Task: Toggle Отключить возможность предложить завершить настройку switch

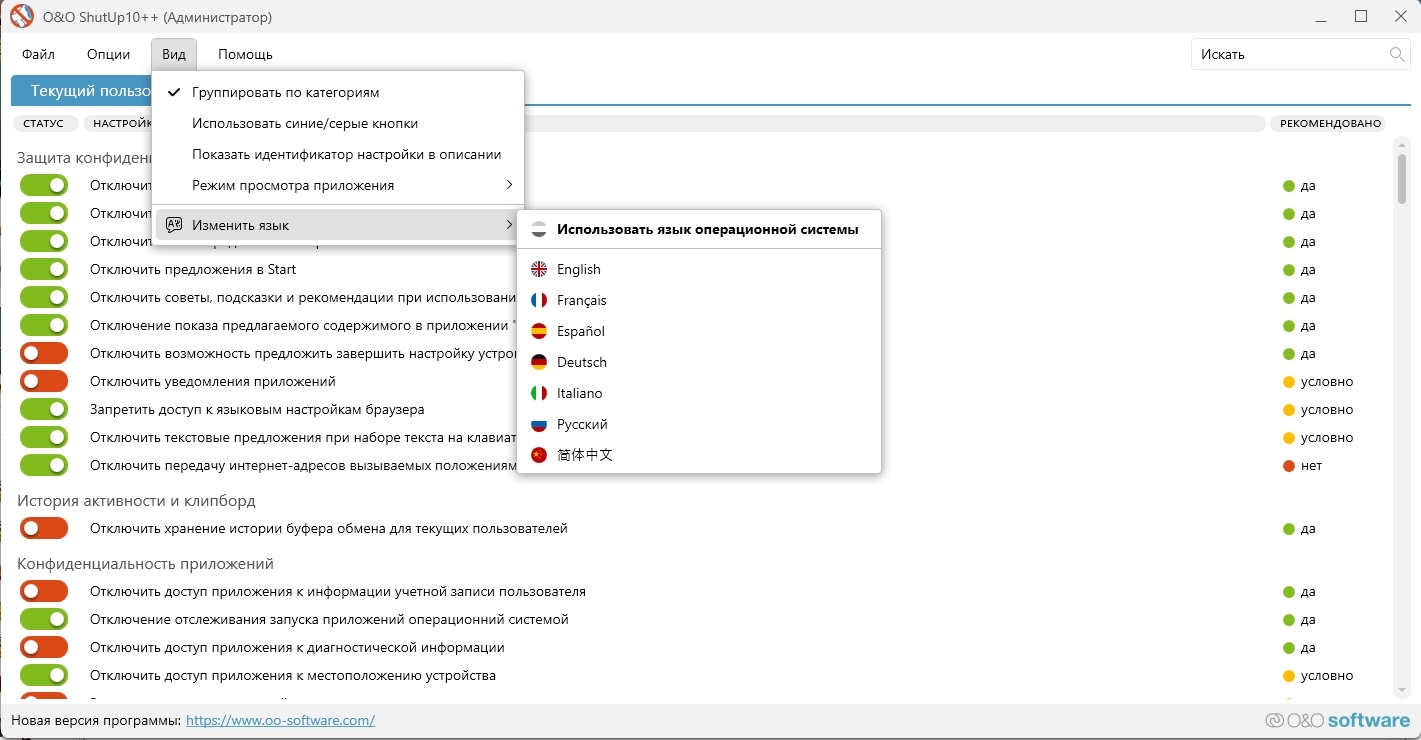Action: [x=44, y=353]
